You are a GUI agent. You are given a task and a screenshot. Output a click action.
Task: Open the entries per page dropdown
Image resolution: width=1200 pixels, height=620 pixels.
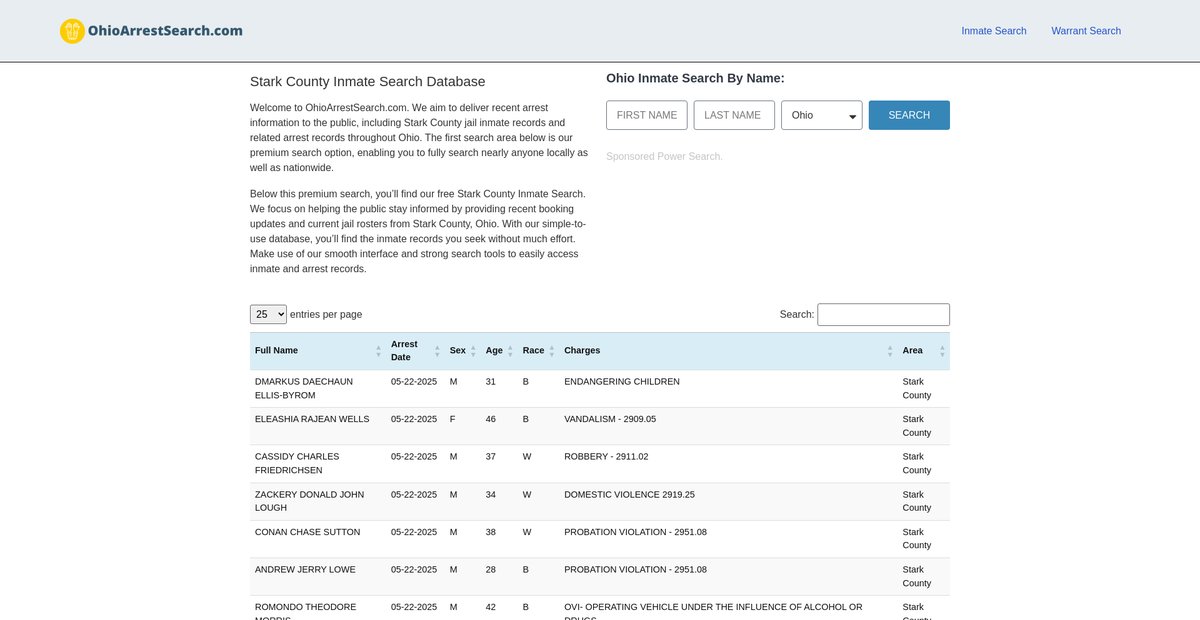pos(268,314)
